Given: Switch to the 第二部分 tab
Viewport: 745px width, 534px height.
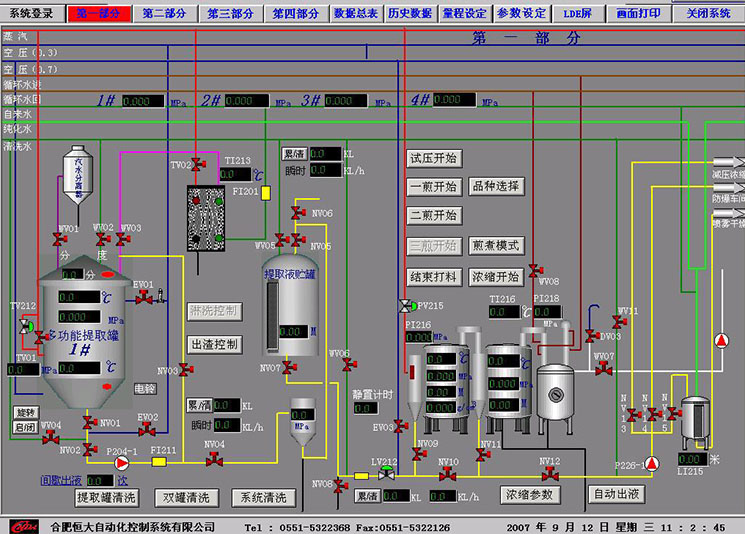Looking at the screenshot, I should click(x=164, y=13).
